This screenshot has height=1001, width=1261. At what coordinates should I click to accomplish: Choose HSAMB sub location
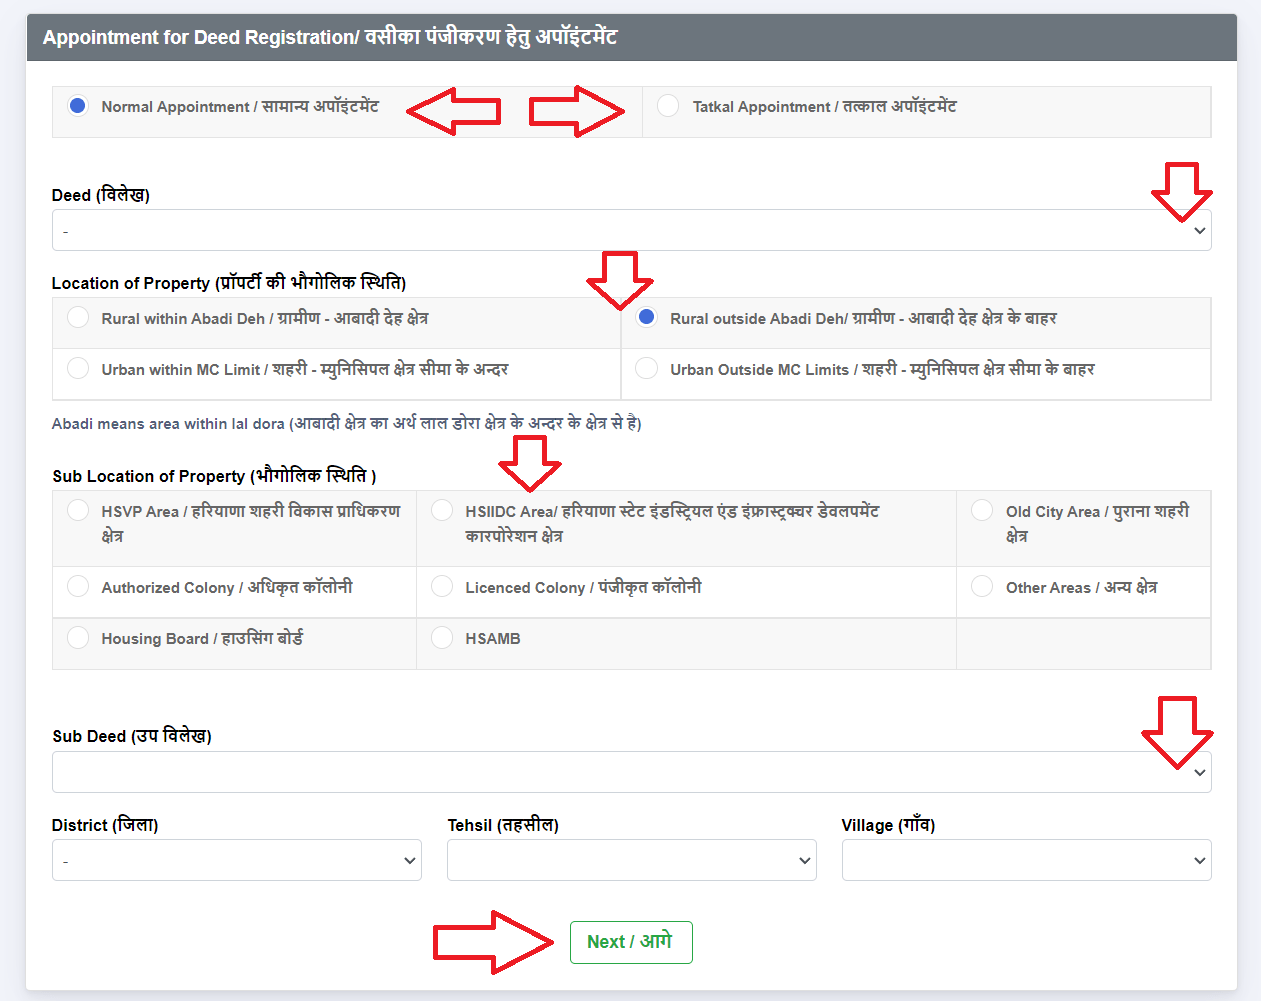[442, 638]
